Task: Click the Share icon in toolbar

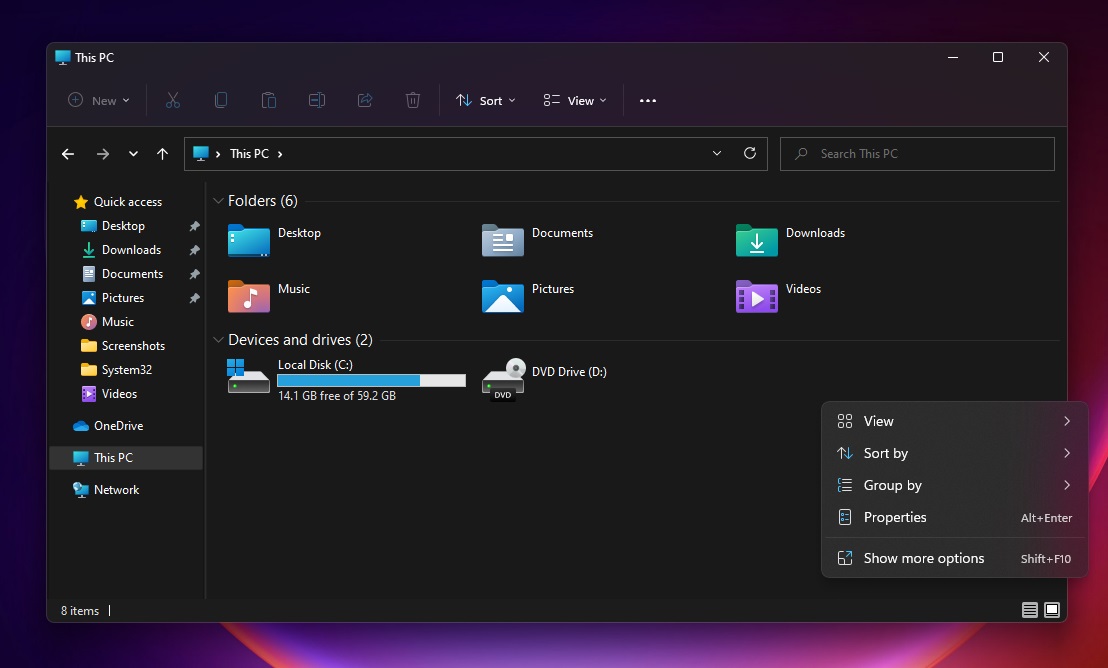Action: pos(365,100)
